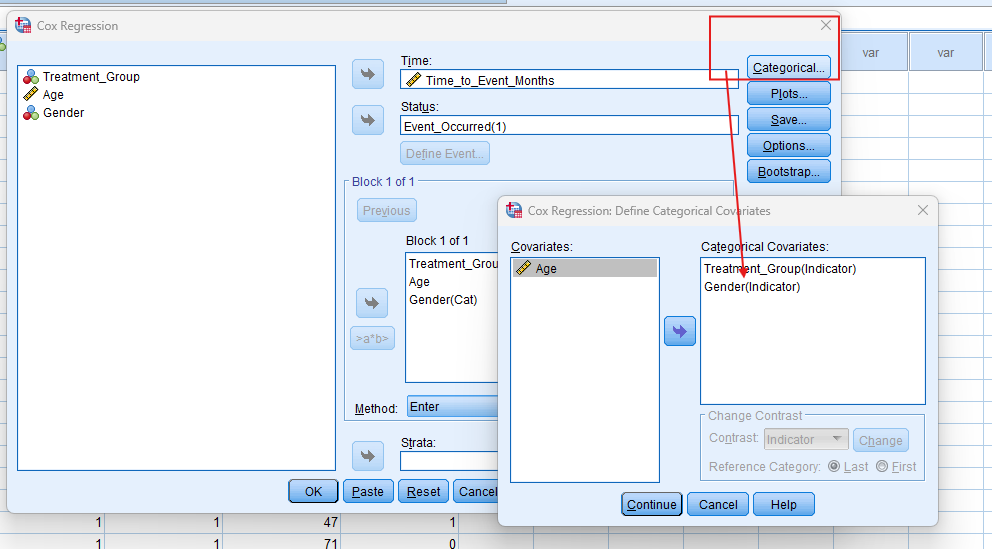Click the blue arrow to move covariate
Screen dimensions: 992x549
pos(680,331)
